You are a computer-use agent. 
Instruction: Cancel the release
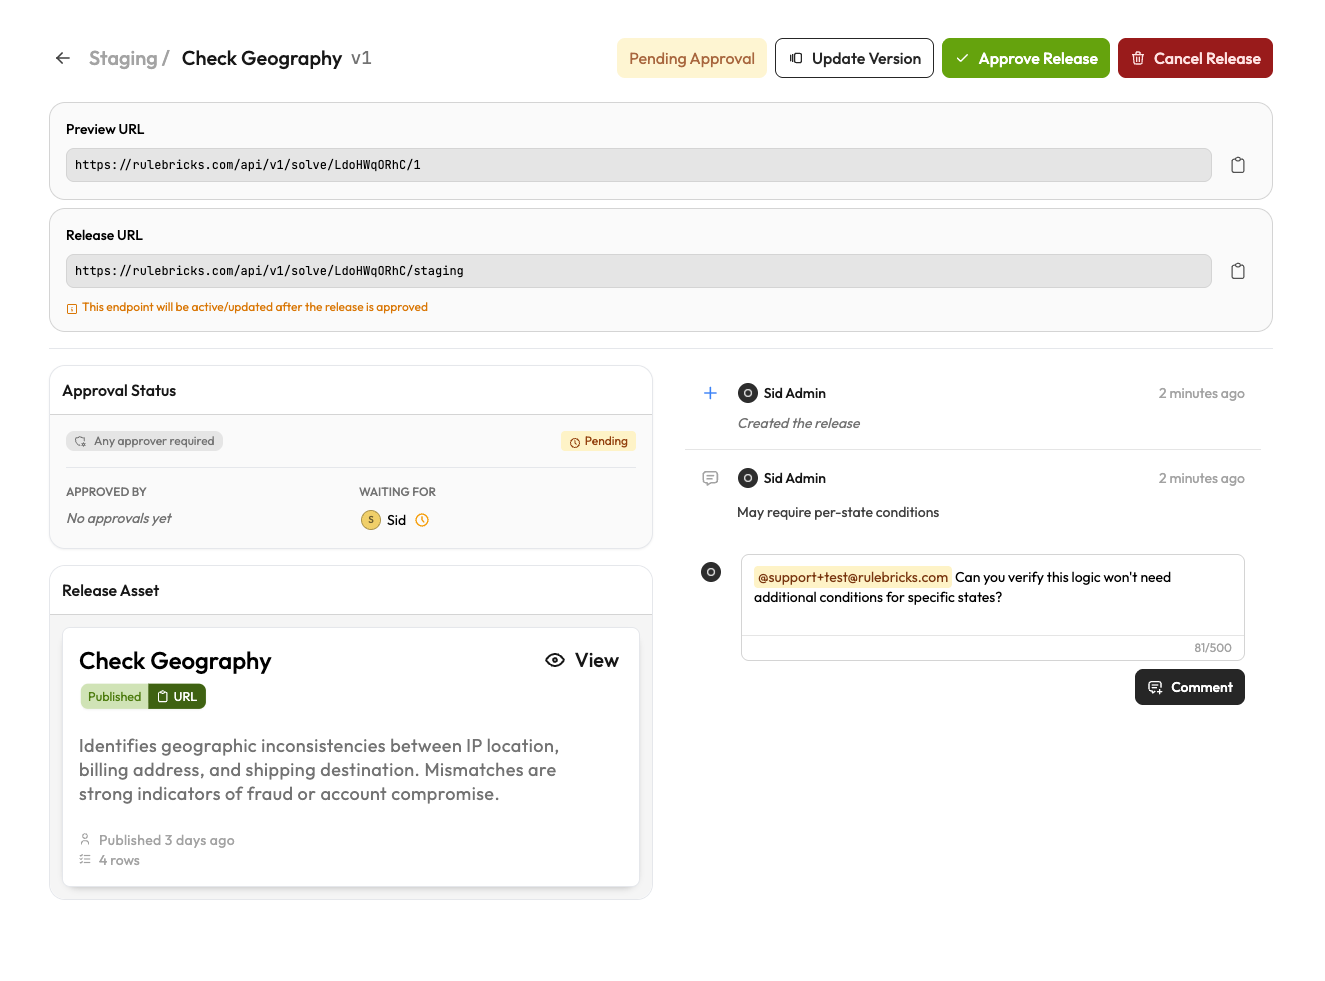point(1195,58)
